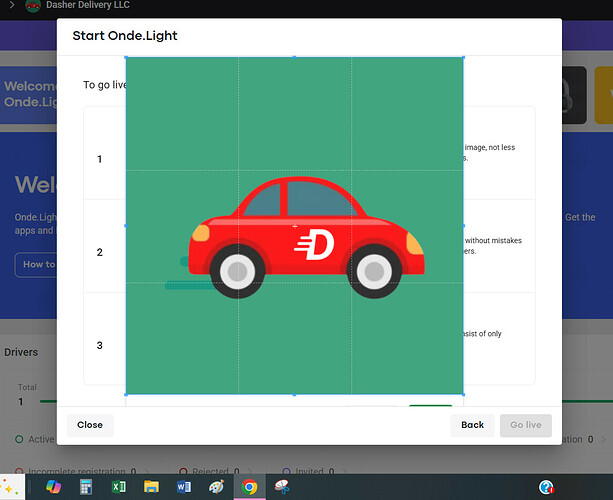Click the Go live button

526,425
